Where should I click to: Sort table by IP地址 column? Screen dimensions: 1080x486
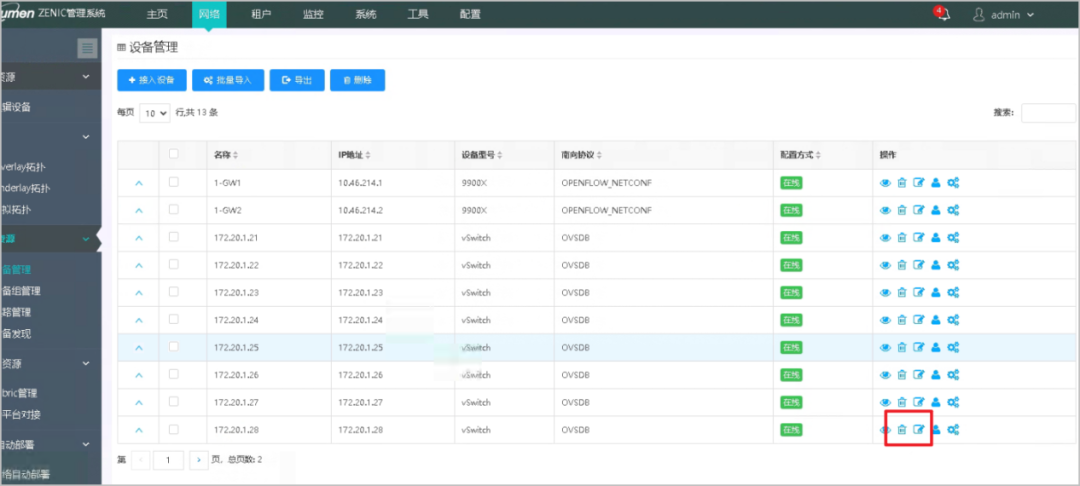coord(355,156)
